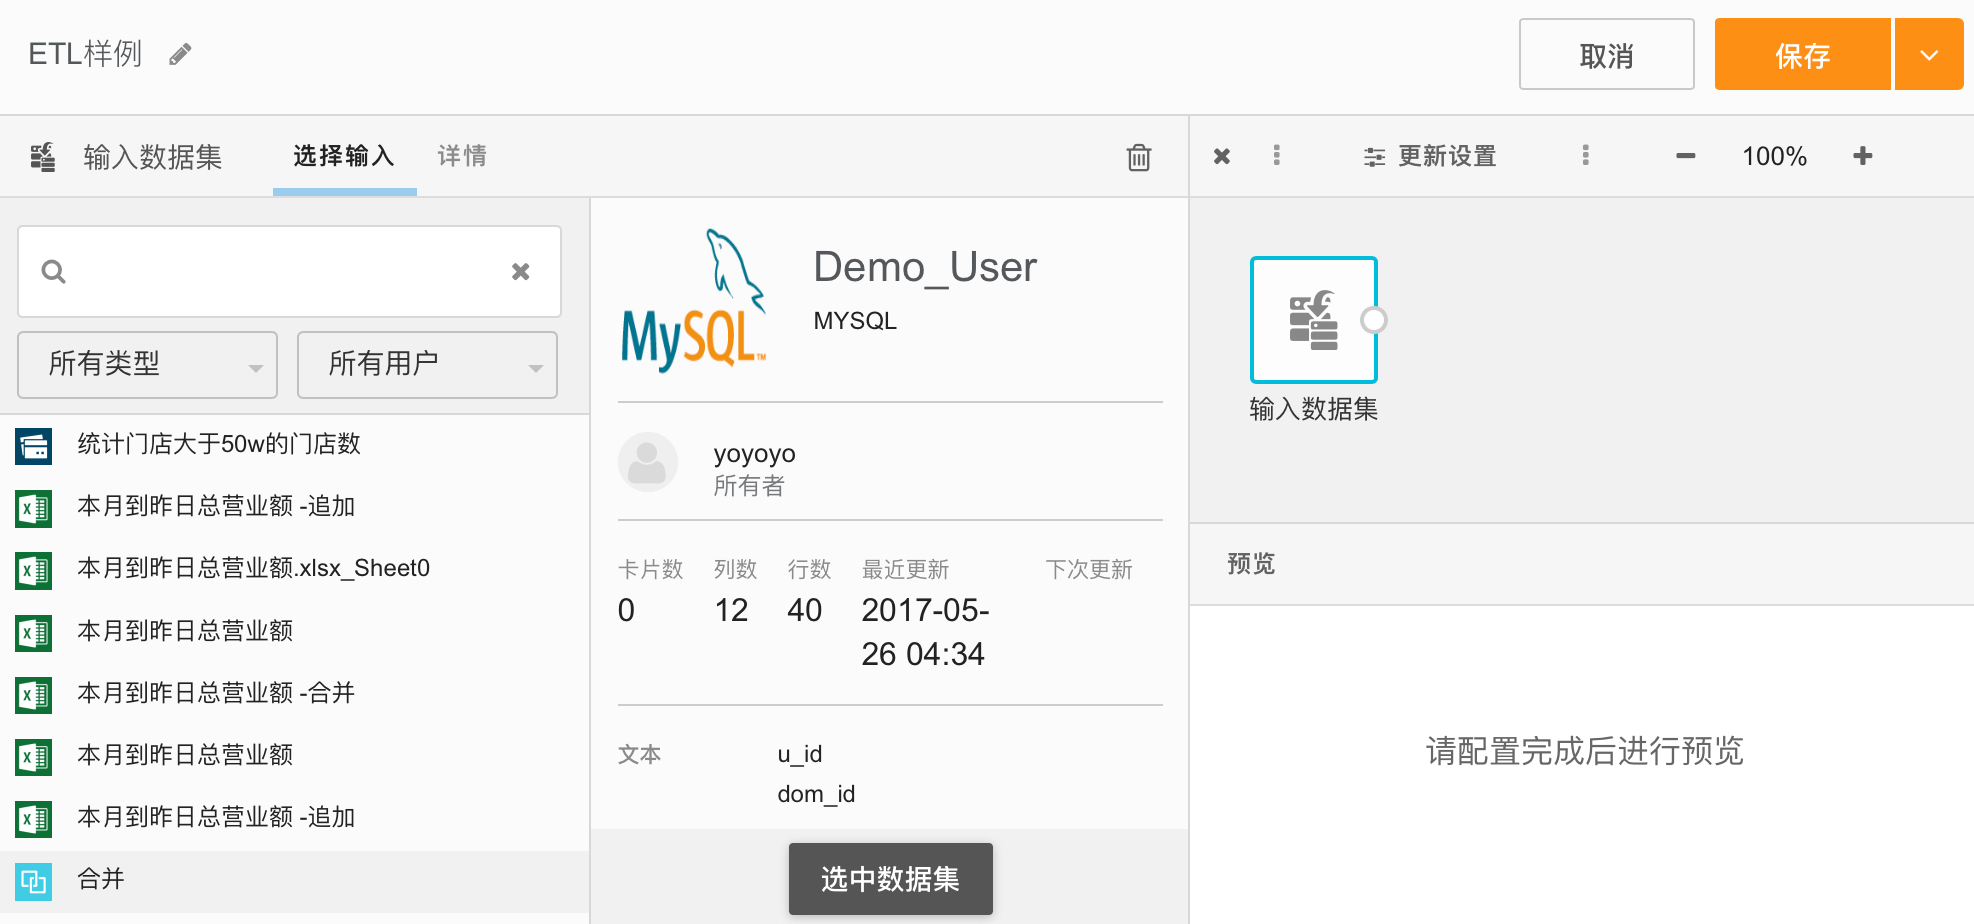Open 更新设置 settings
This screenshot has height=924, width=1974.
point(1430,156)
